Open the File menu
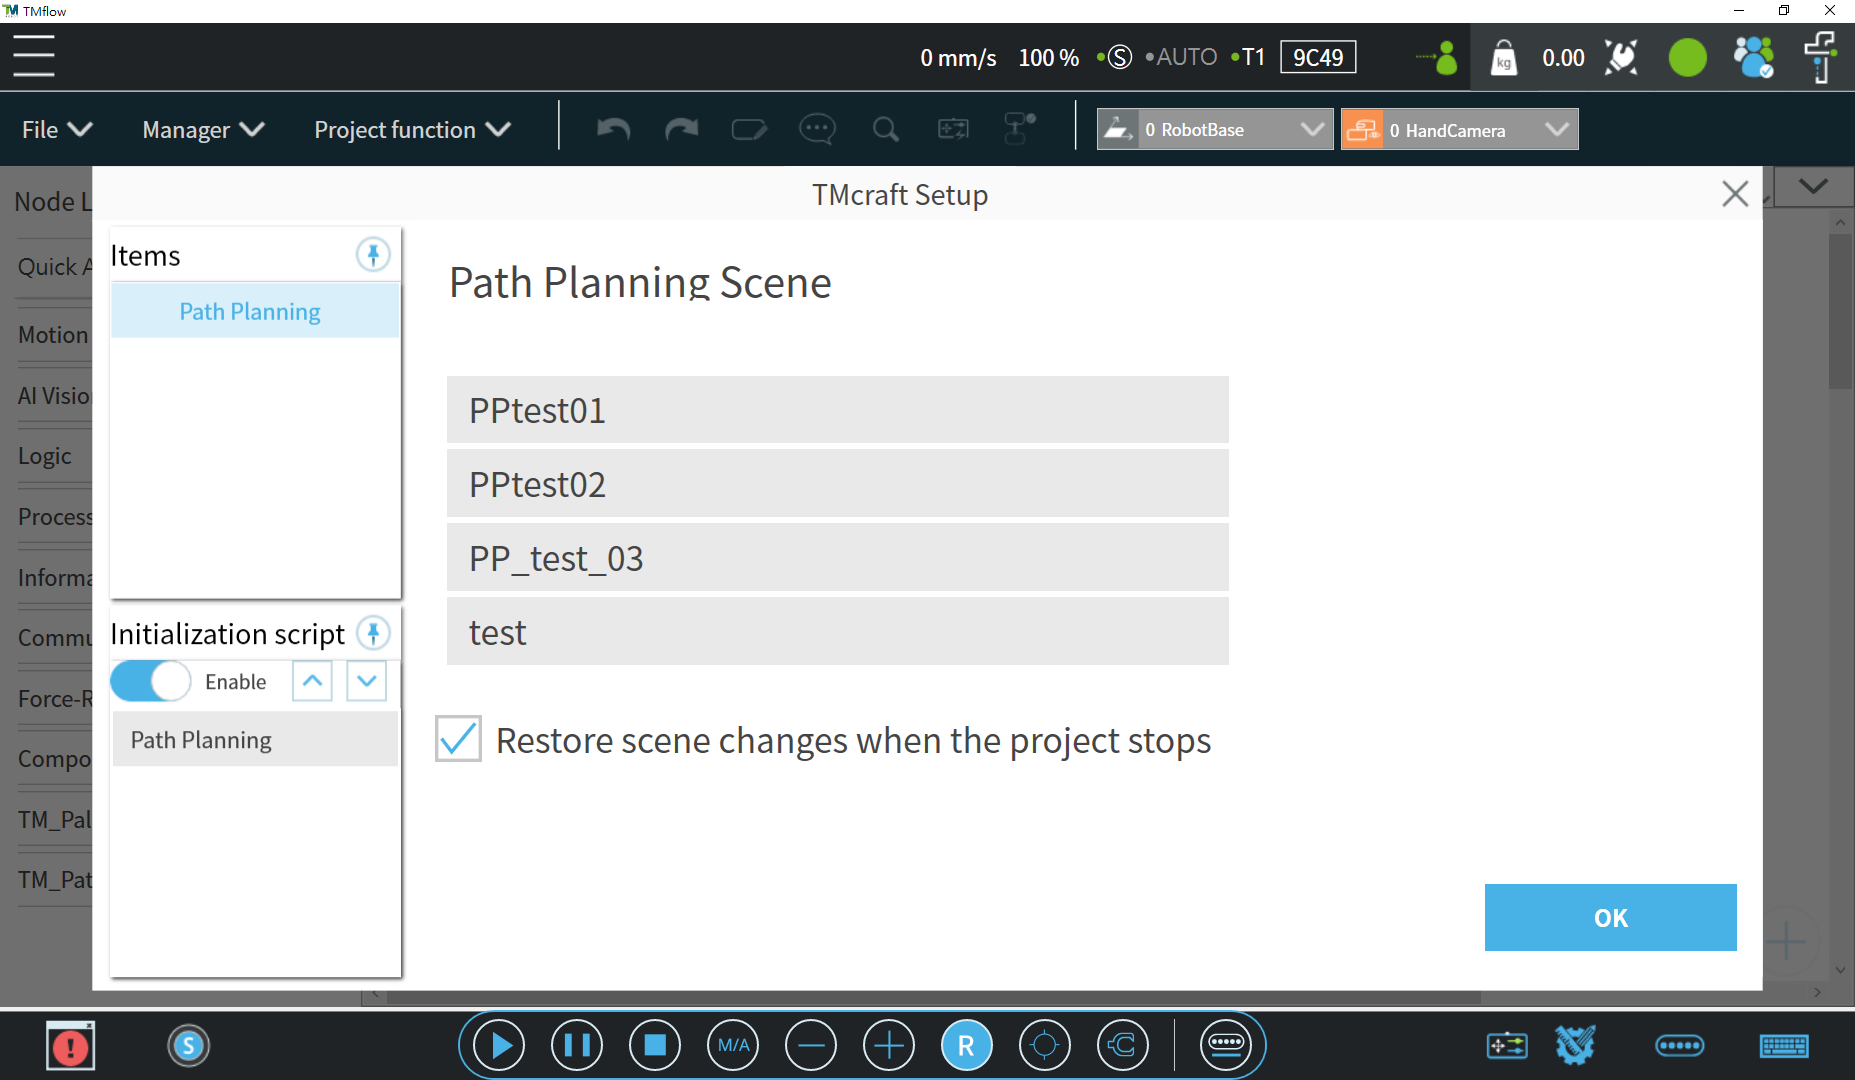Screen dimensions: 1855x1080 (x=56, y=130)
